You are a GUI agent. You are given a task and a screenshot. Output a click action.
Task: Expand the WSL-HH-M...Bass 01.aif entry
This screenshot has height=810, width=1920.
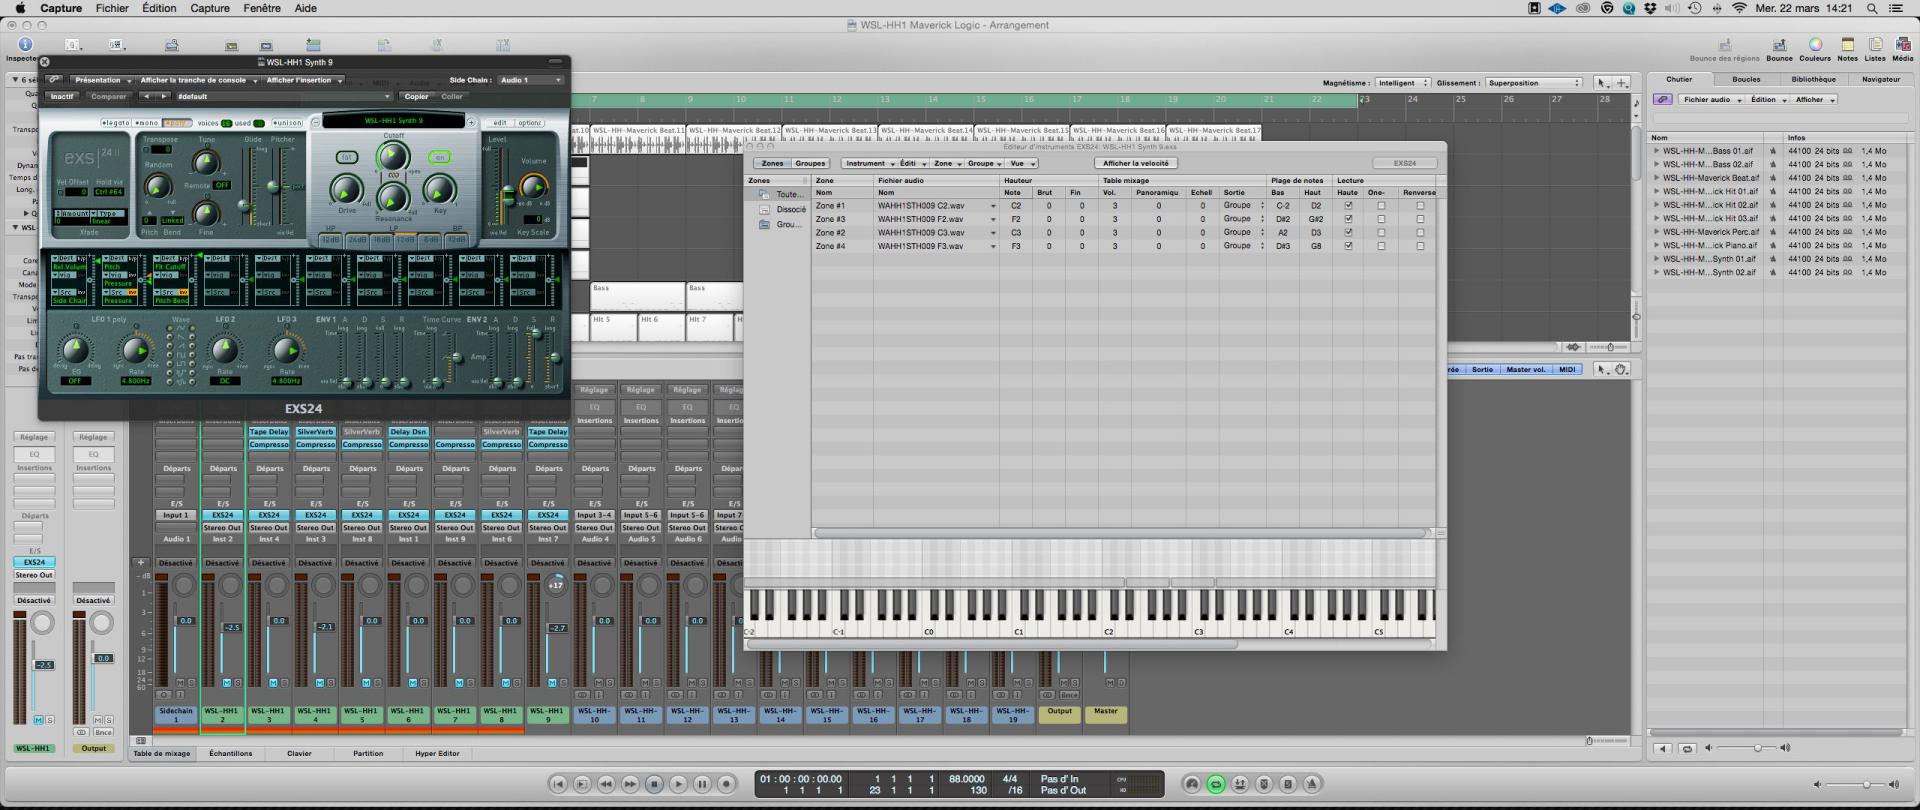click(x=1656, y=151)
